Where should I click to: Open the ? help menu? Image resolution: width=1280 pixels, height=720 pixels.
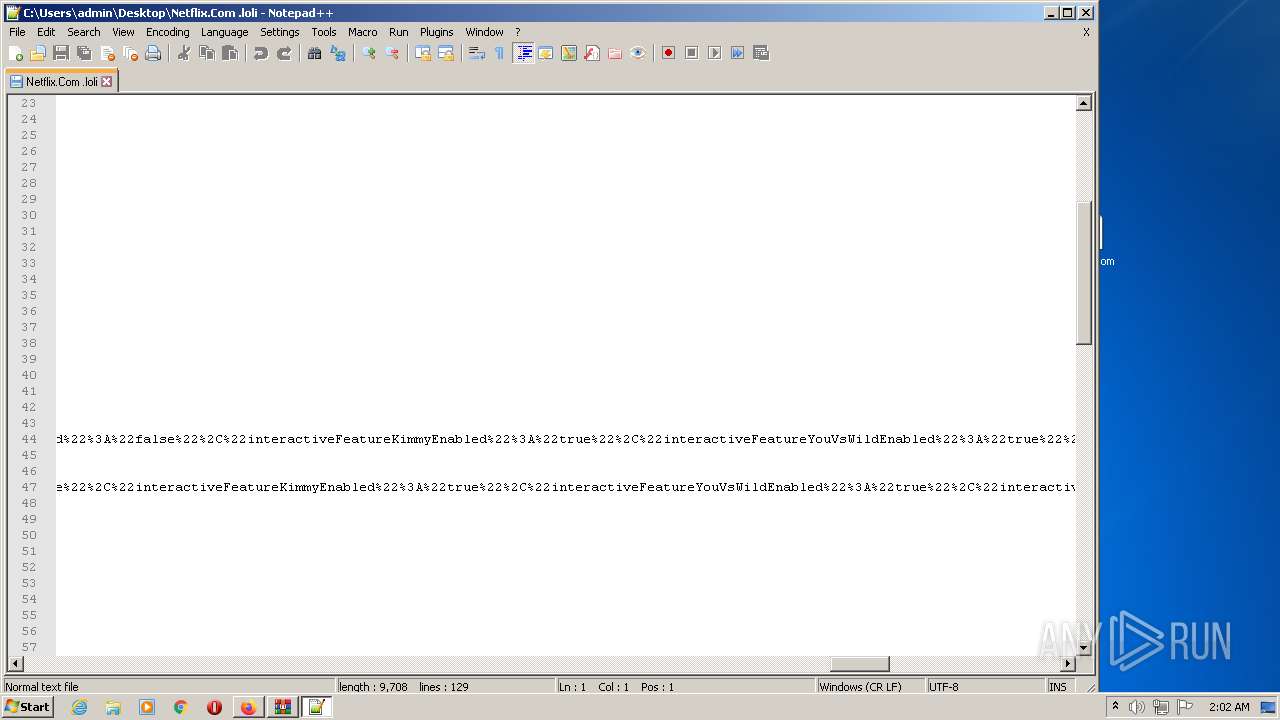point(518,32)
